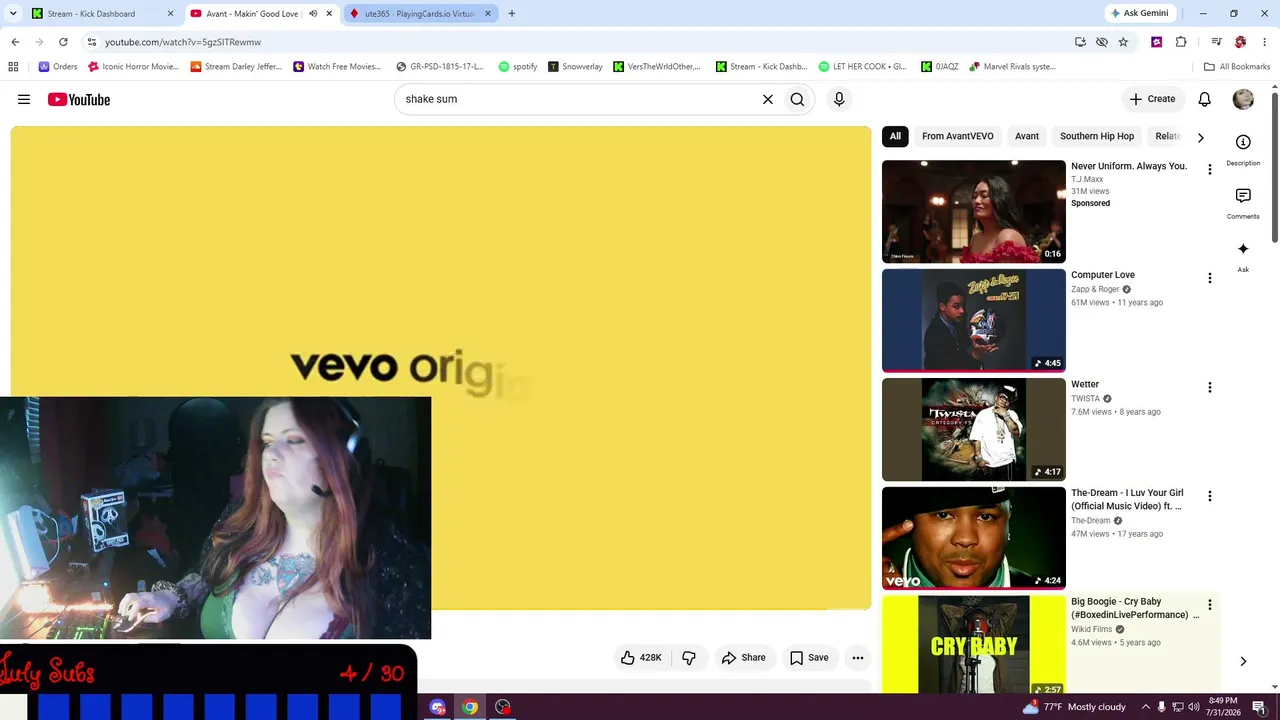1280x720 pixels.
Task: Open the Chrome extensions puzzle menu
Action: 1181,42
